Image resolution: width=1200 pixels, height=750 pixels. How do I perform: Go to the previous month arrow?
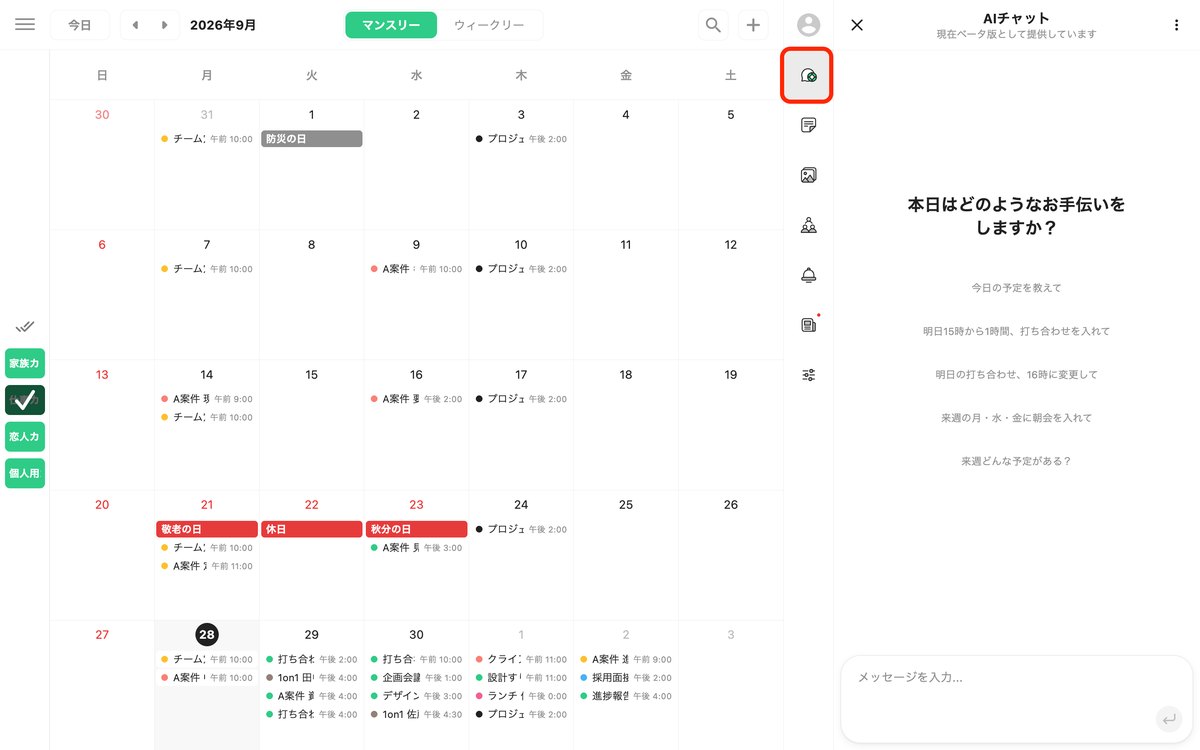(135, 25)
